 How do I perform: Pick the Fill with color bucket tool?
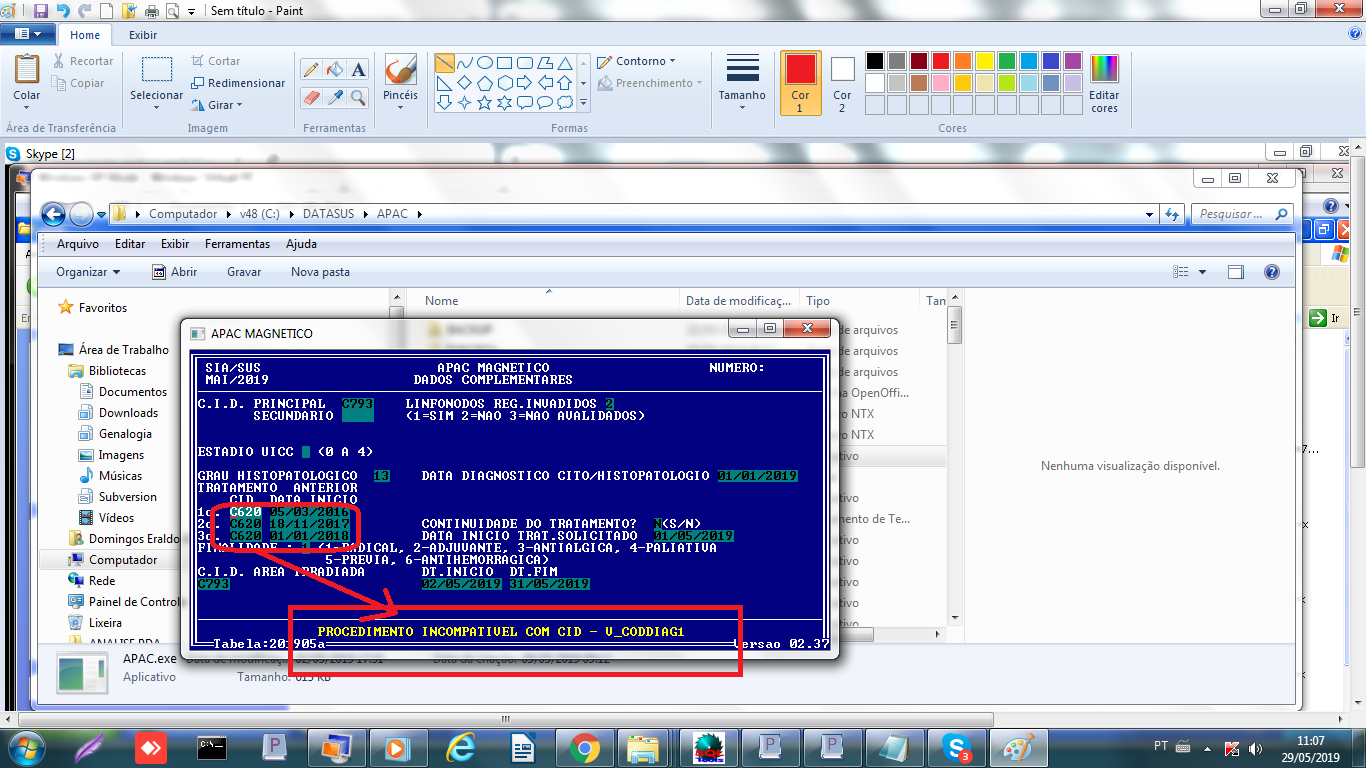tap(335, 69)
